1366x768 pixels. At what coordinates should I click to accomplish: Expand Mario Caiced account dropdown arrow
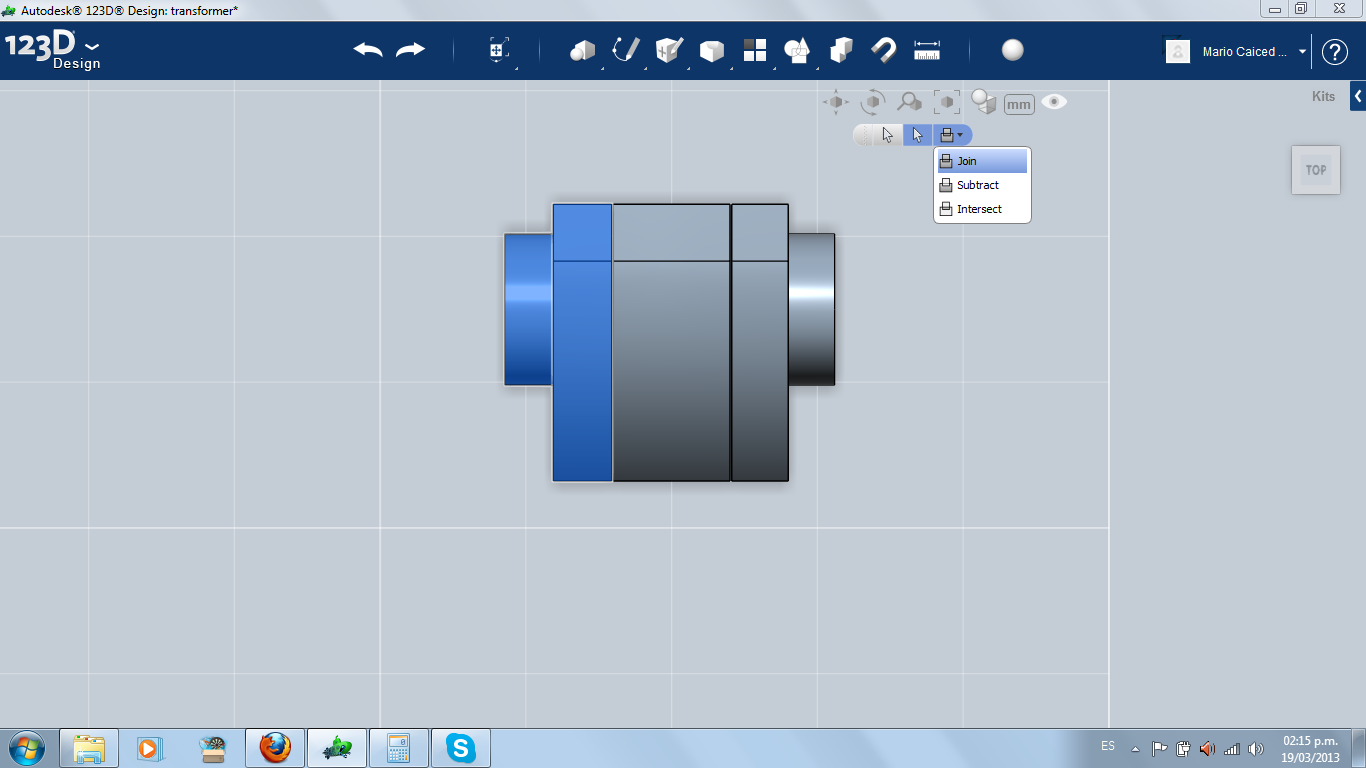pyautogui.click(x=1302, y=52)
